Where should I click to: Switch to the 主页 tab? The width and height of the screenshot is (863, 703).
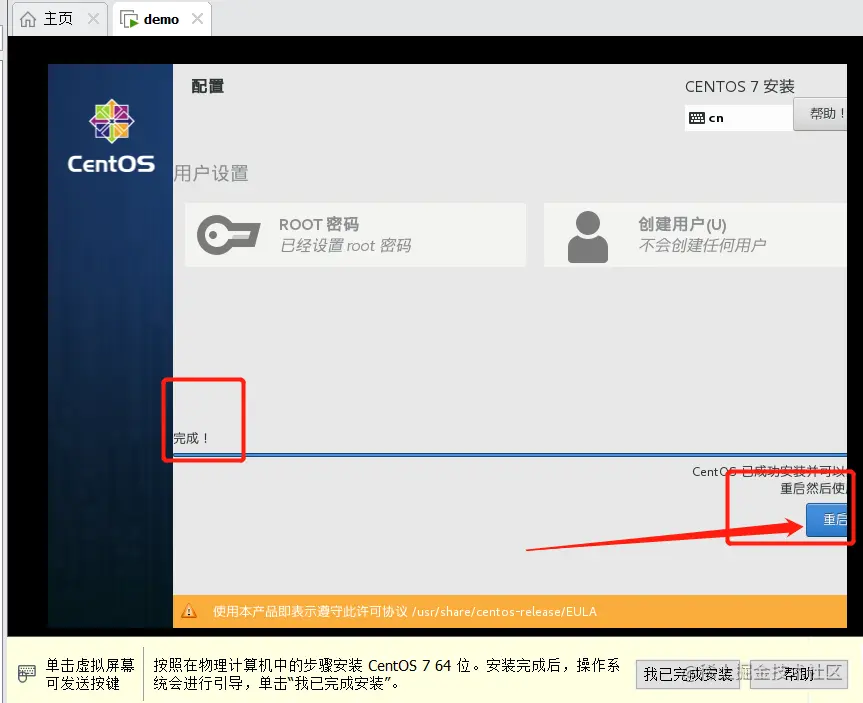[x=59, y=19]
